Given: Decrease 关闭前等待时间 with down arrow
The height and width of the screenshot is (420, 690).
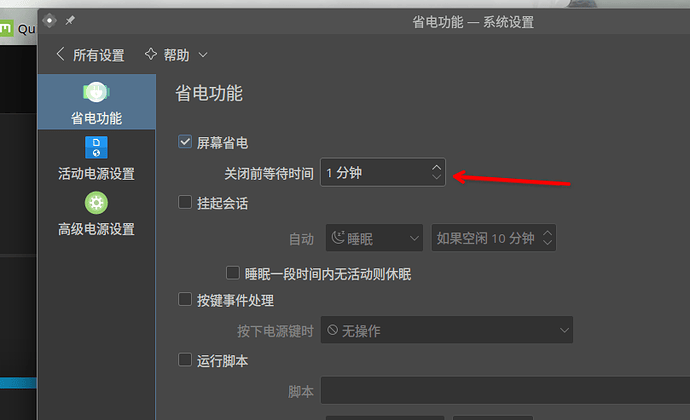Looking at the screenshot, I should click(x=436, y=177).
